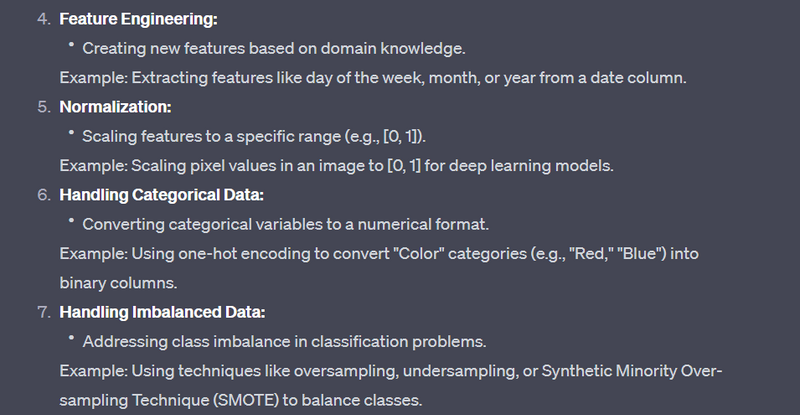Click the "Addressing class imbalance" bullet text
This screenshot has width=800, height=415.
[284, 342]
